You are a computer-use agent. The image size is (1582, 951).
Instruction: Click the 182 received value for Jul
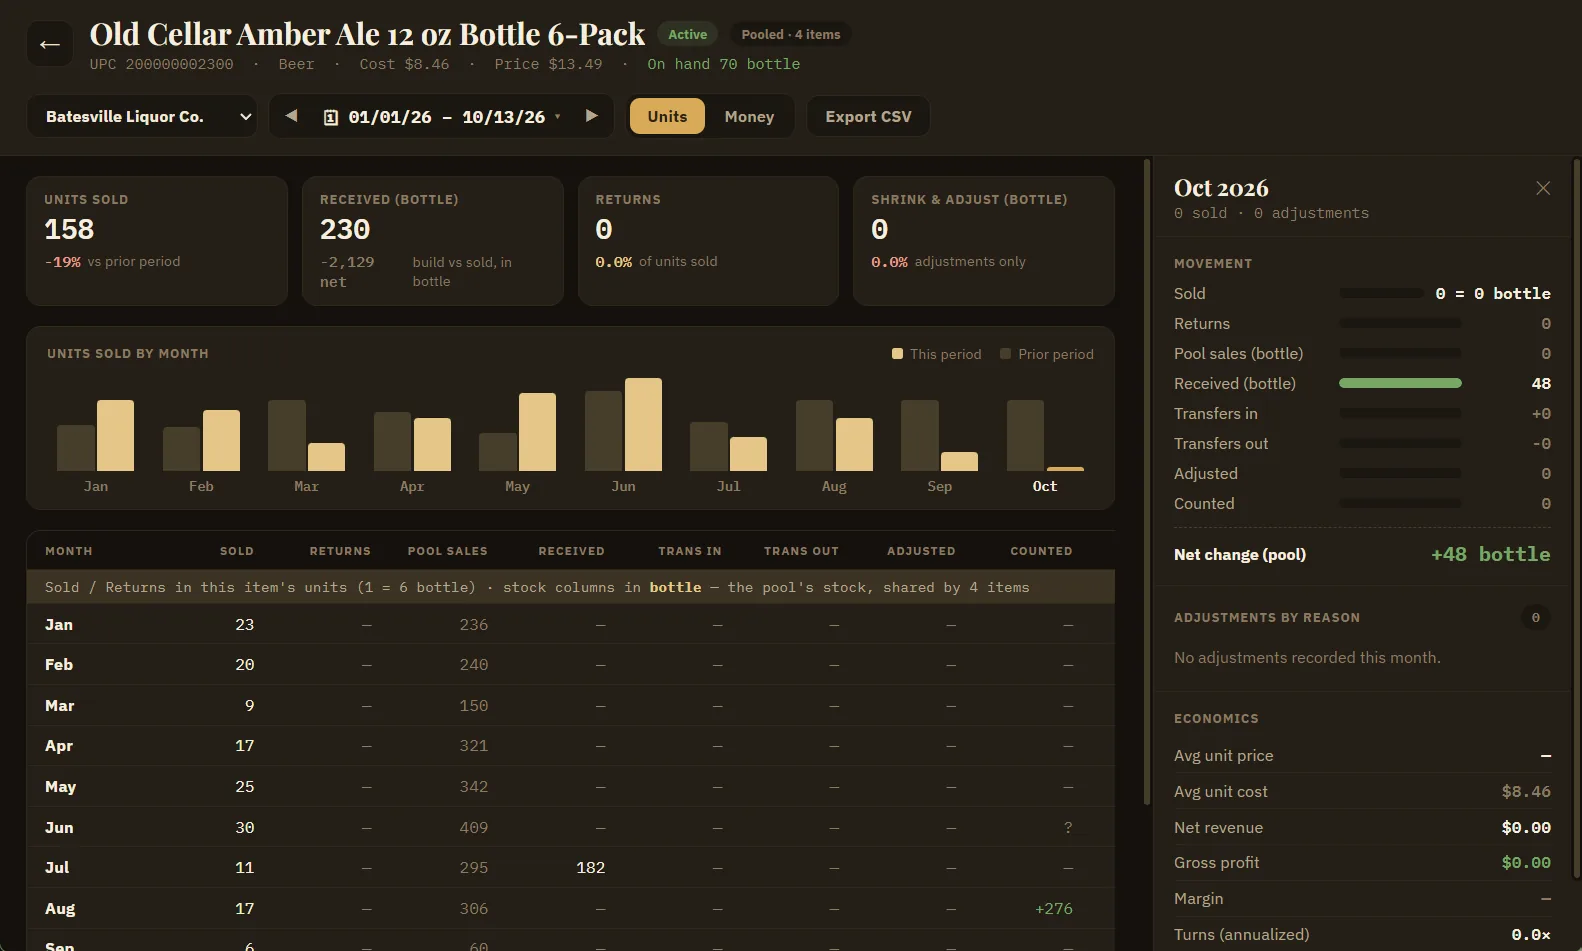590,867
